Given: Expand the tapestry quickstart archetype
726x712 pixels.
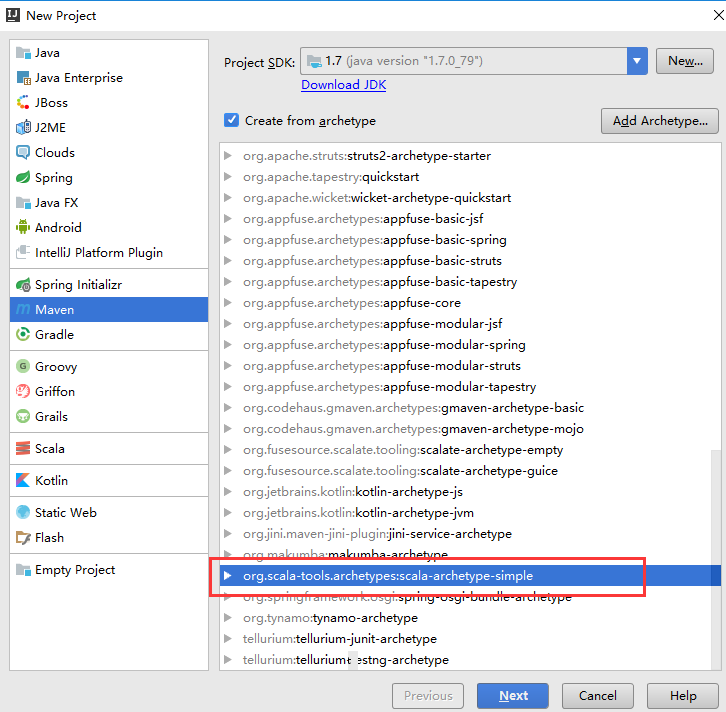Looking at the screenshot, I should coord(227,177).
